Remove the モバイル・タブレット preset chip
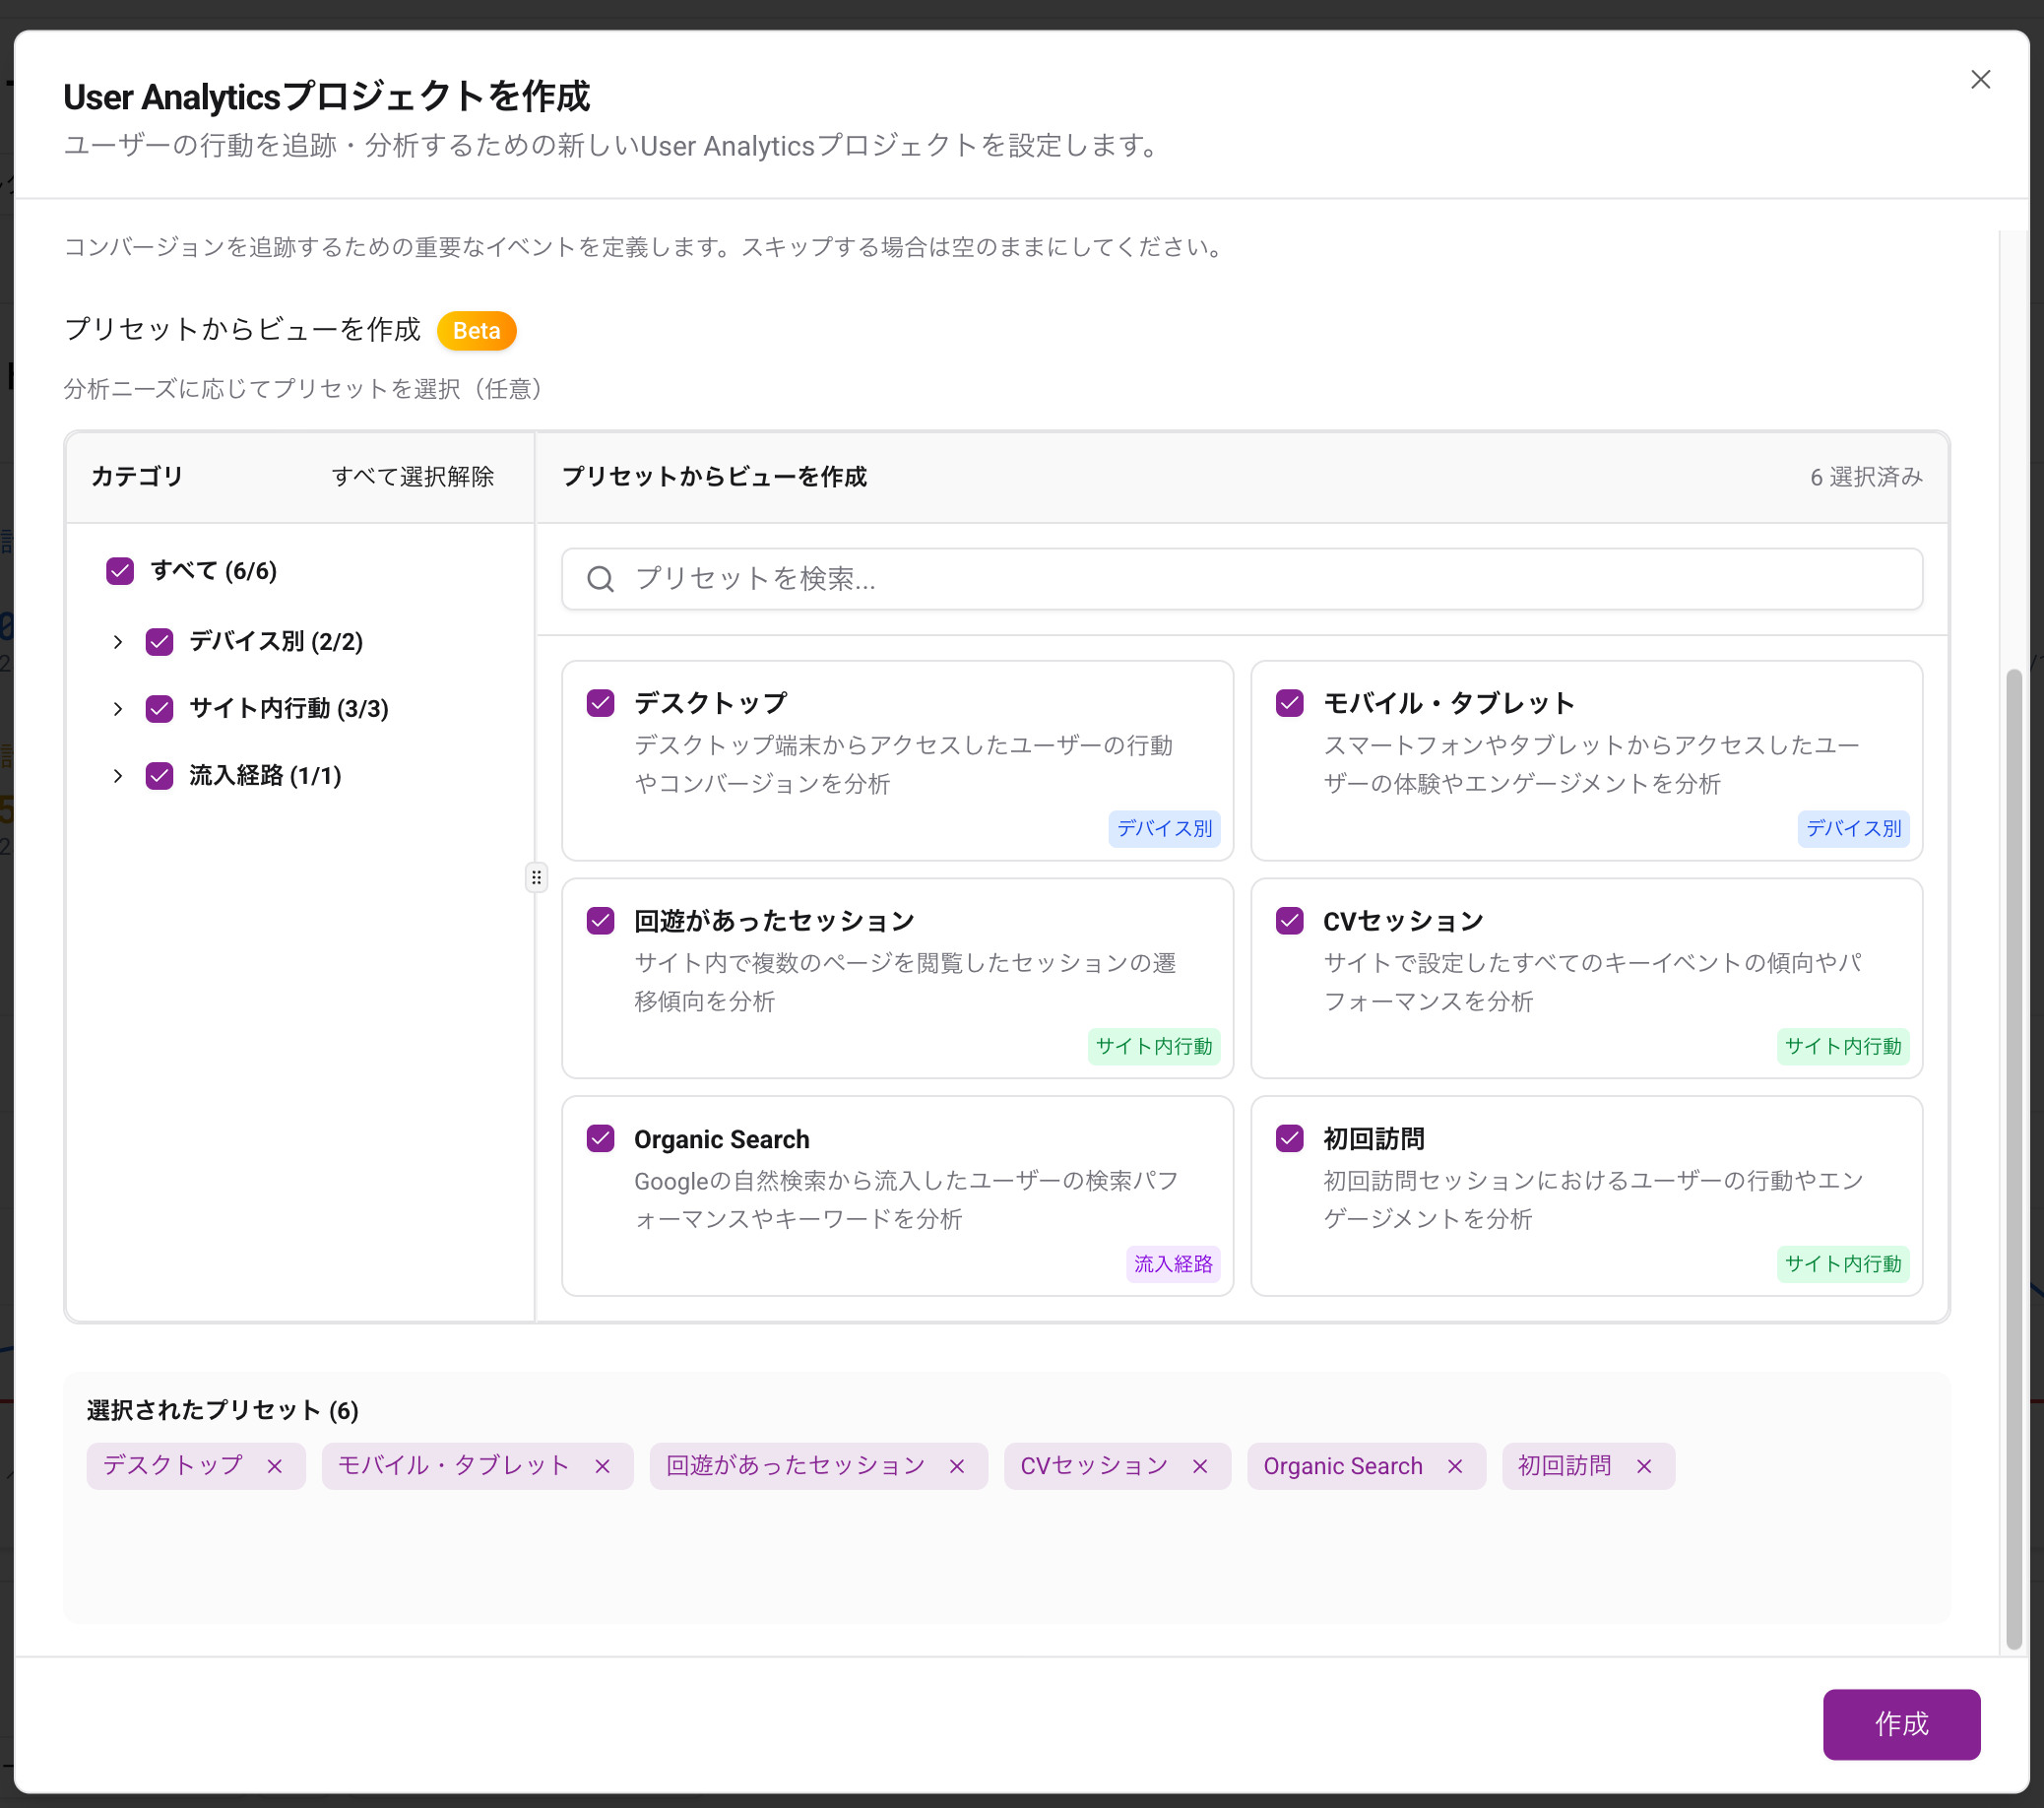 point(603,1466)
